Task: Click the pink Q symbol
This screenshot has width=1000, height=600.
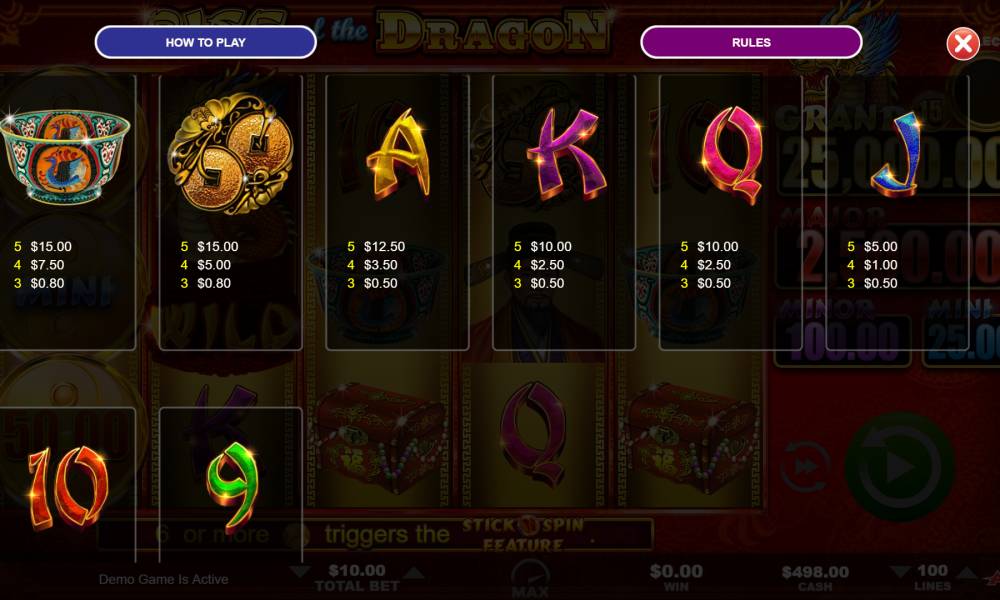Action: [732, 155]
